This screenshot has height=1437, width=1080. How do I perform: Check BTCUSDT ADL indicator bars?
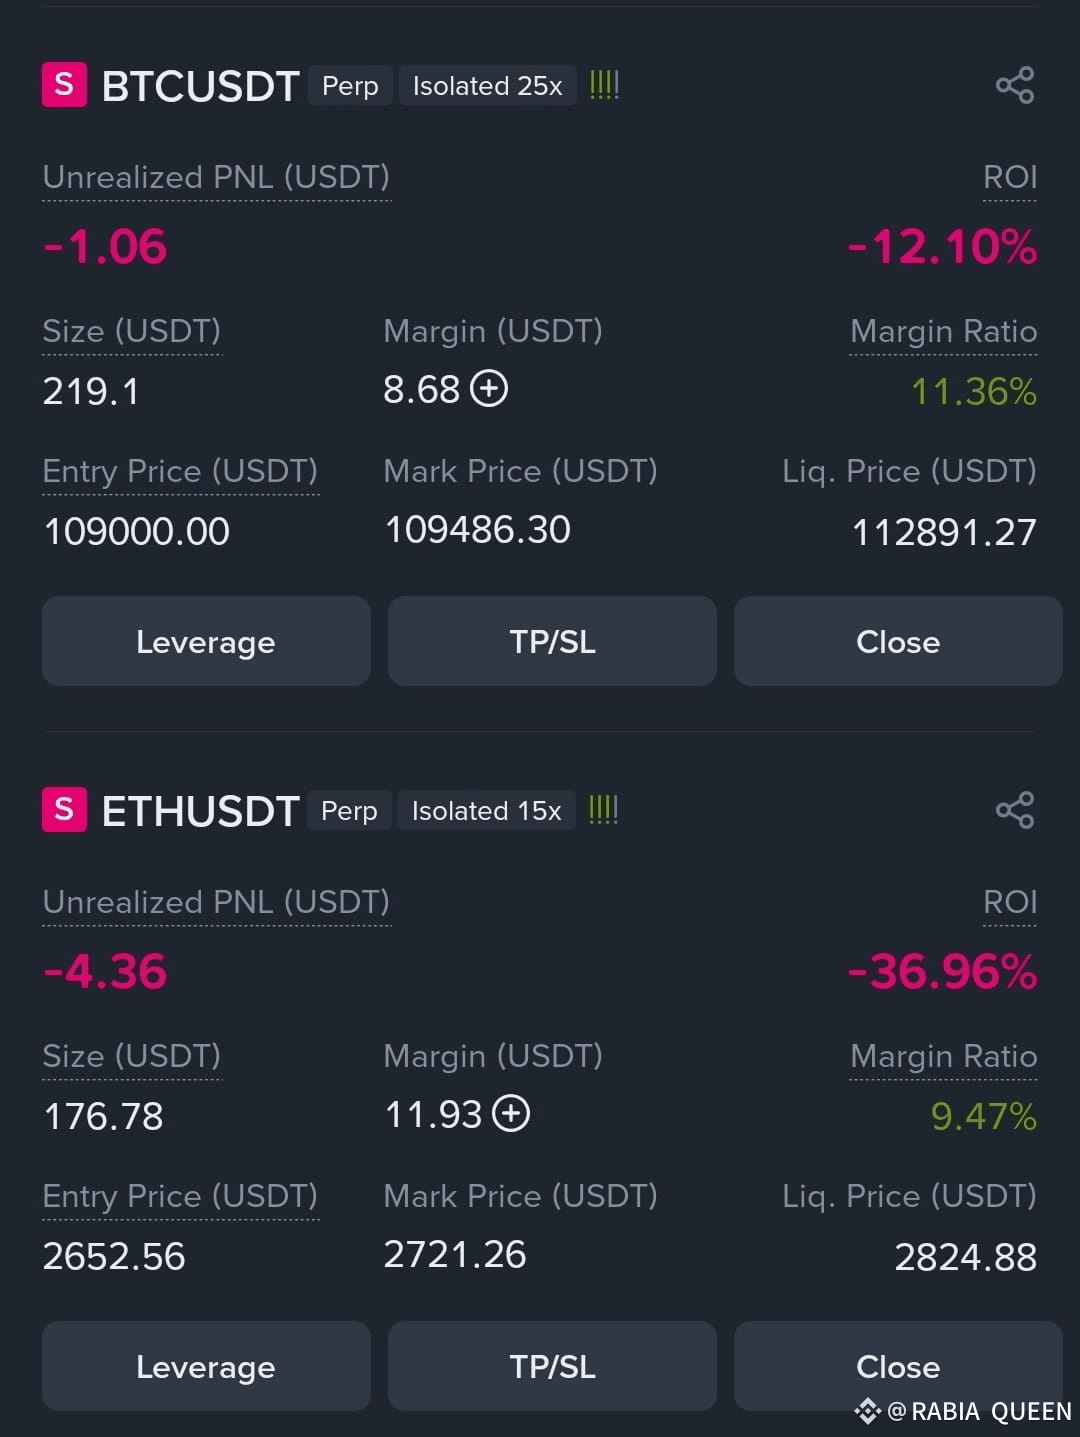point(604,85)
